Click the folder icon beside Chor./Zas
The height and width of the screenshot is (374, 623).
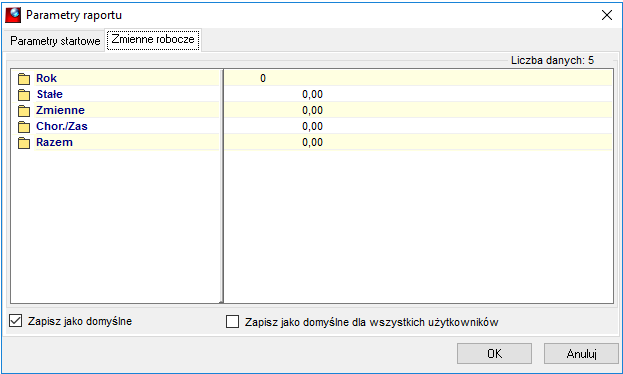24,126
